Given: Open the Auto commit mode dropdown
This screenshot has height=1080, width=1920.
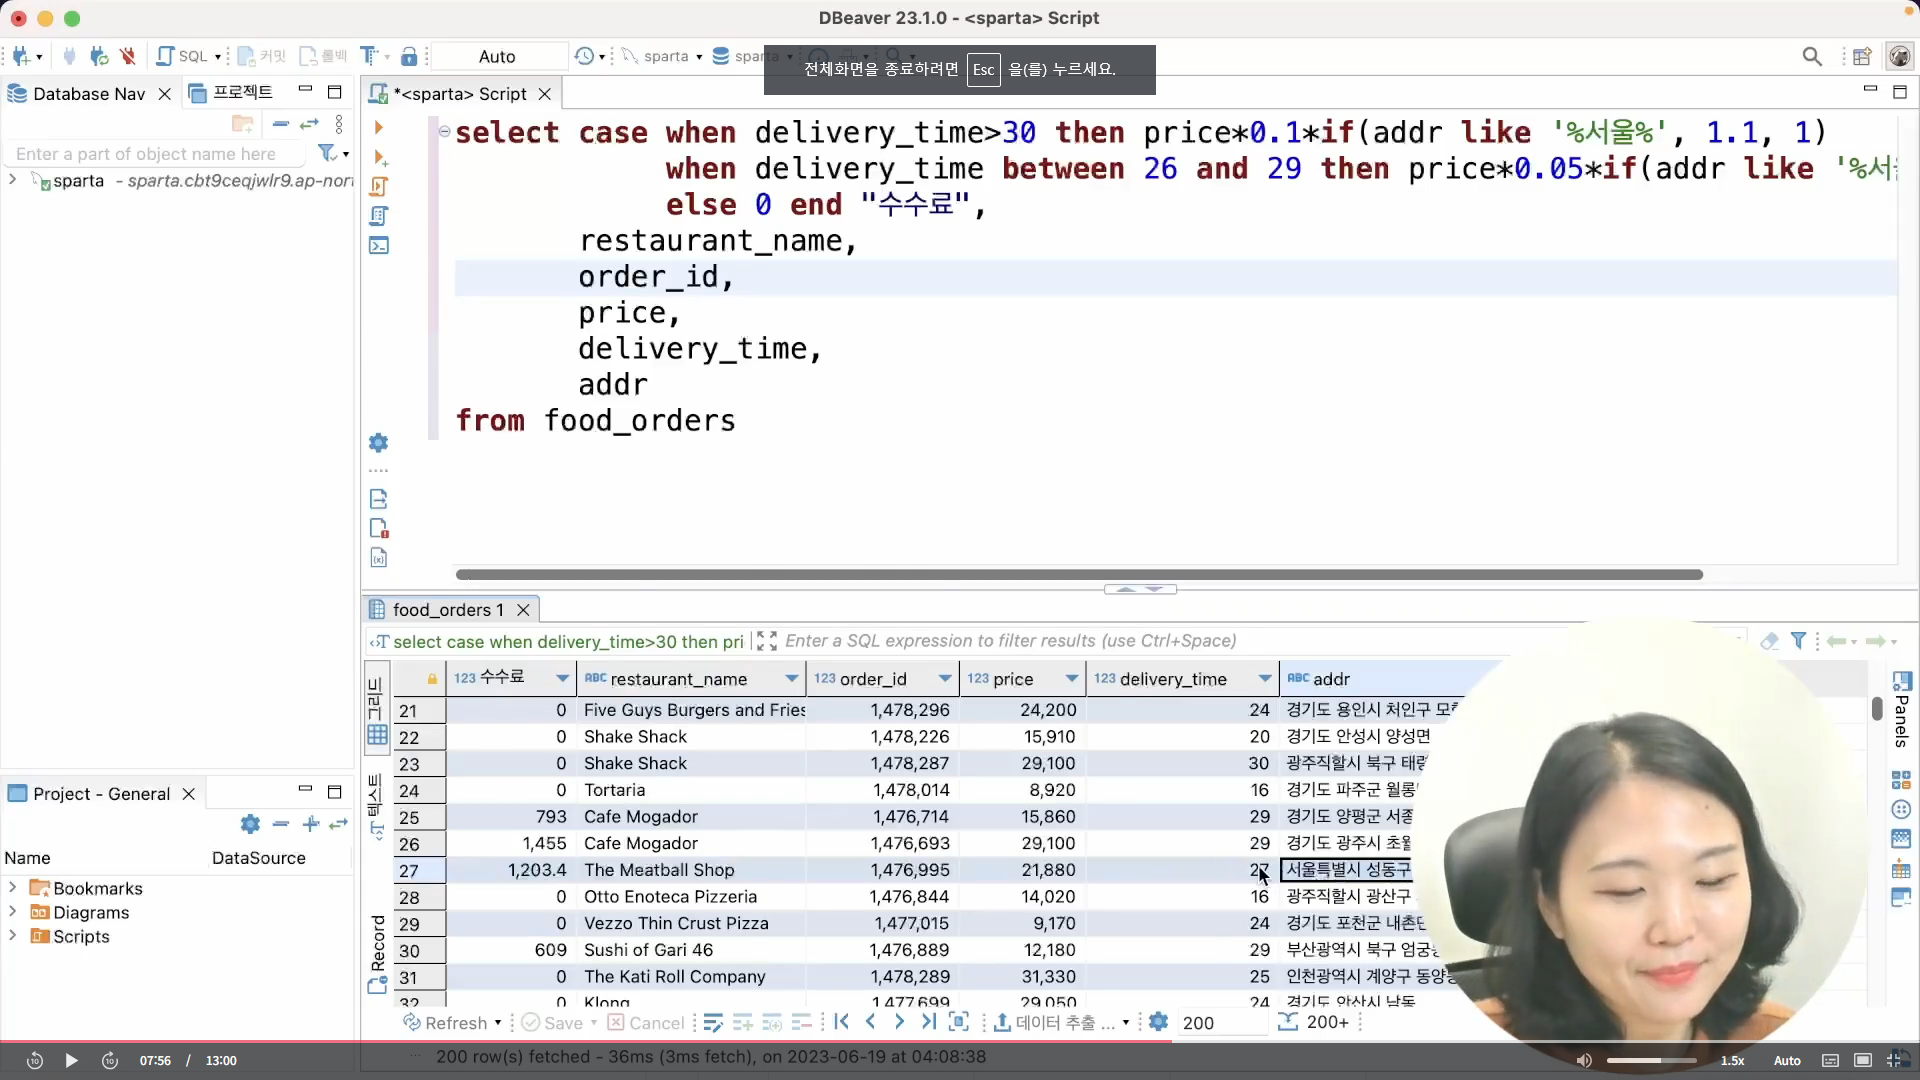Looking at the screenshot, I should (497, 56).
